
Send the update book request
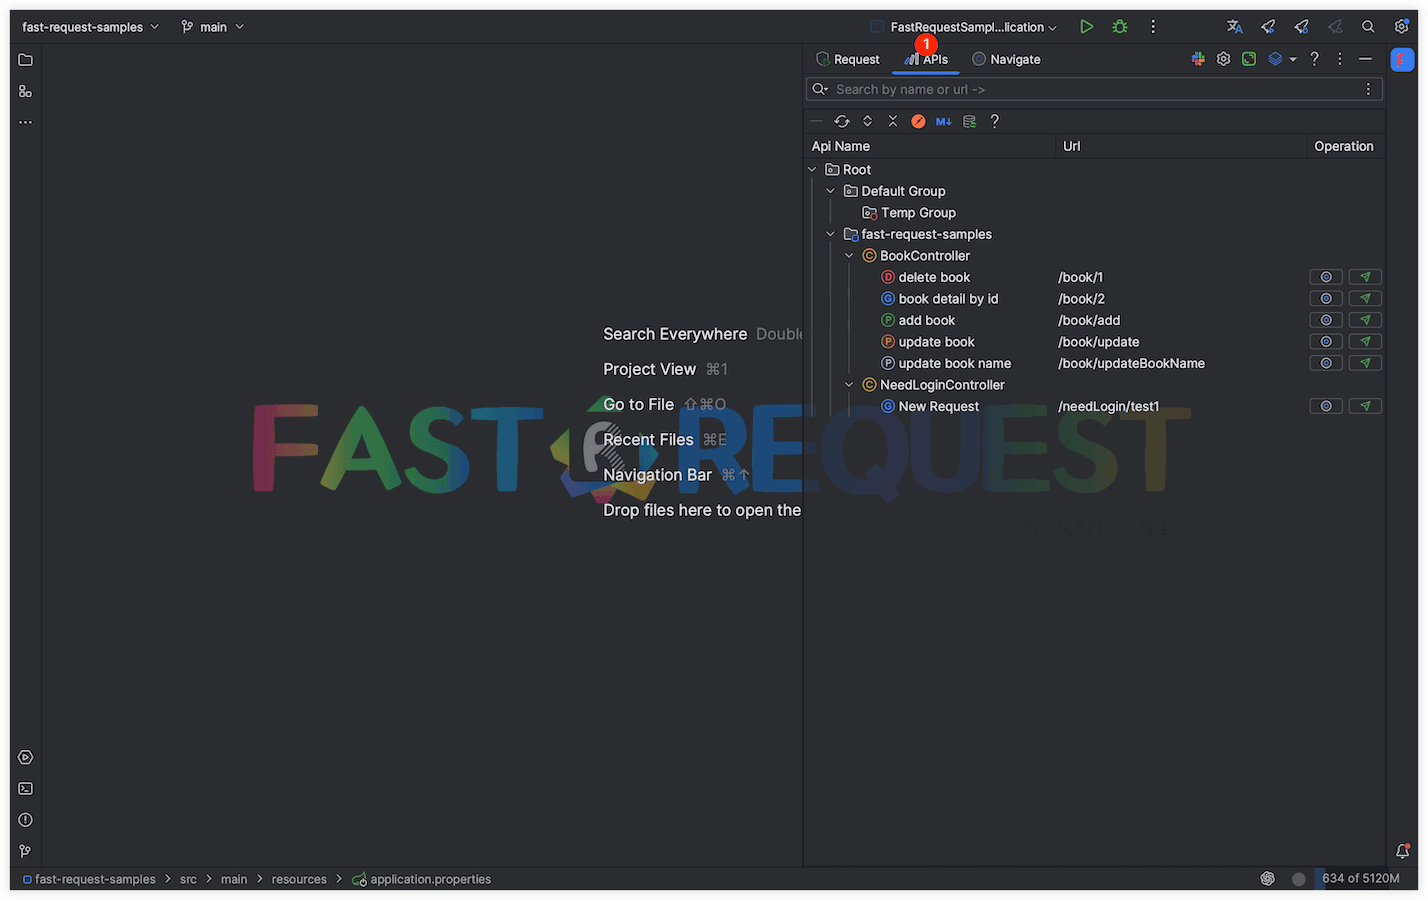[x=1365, y=342]
